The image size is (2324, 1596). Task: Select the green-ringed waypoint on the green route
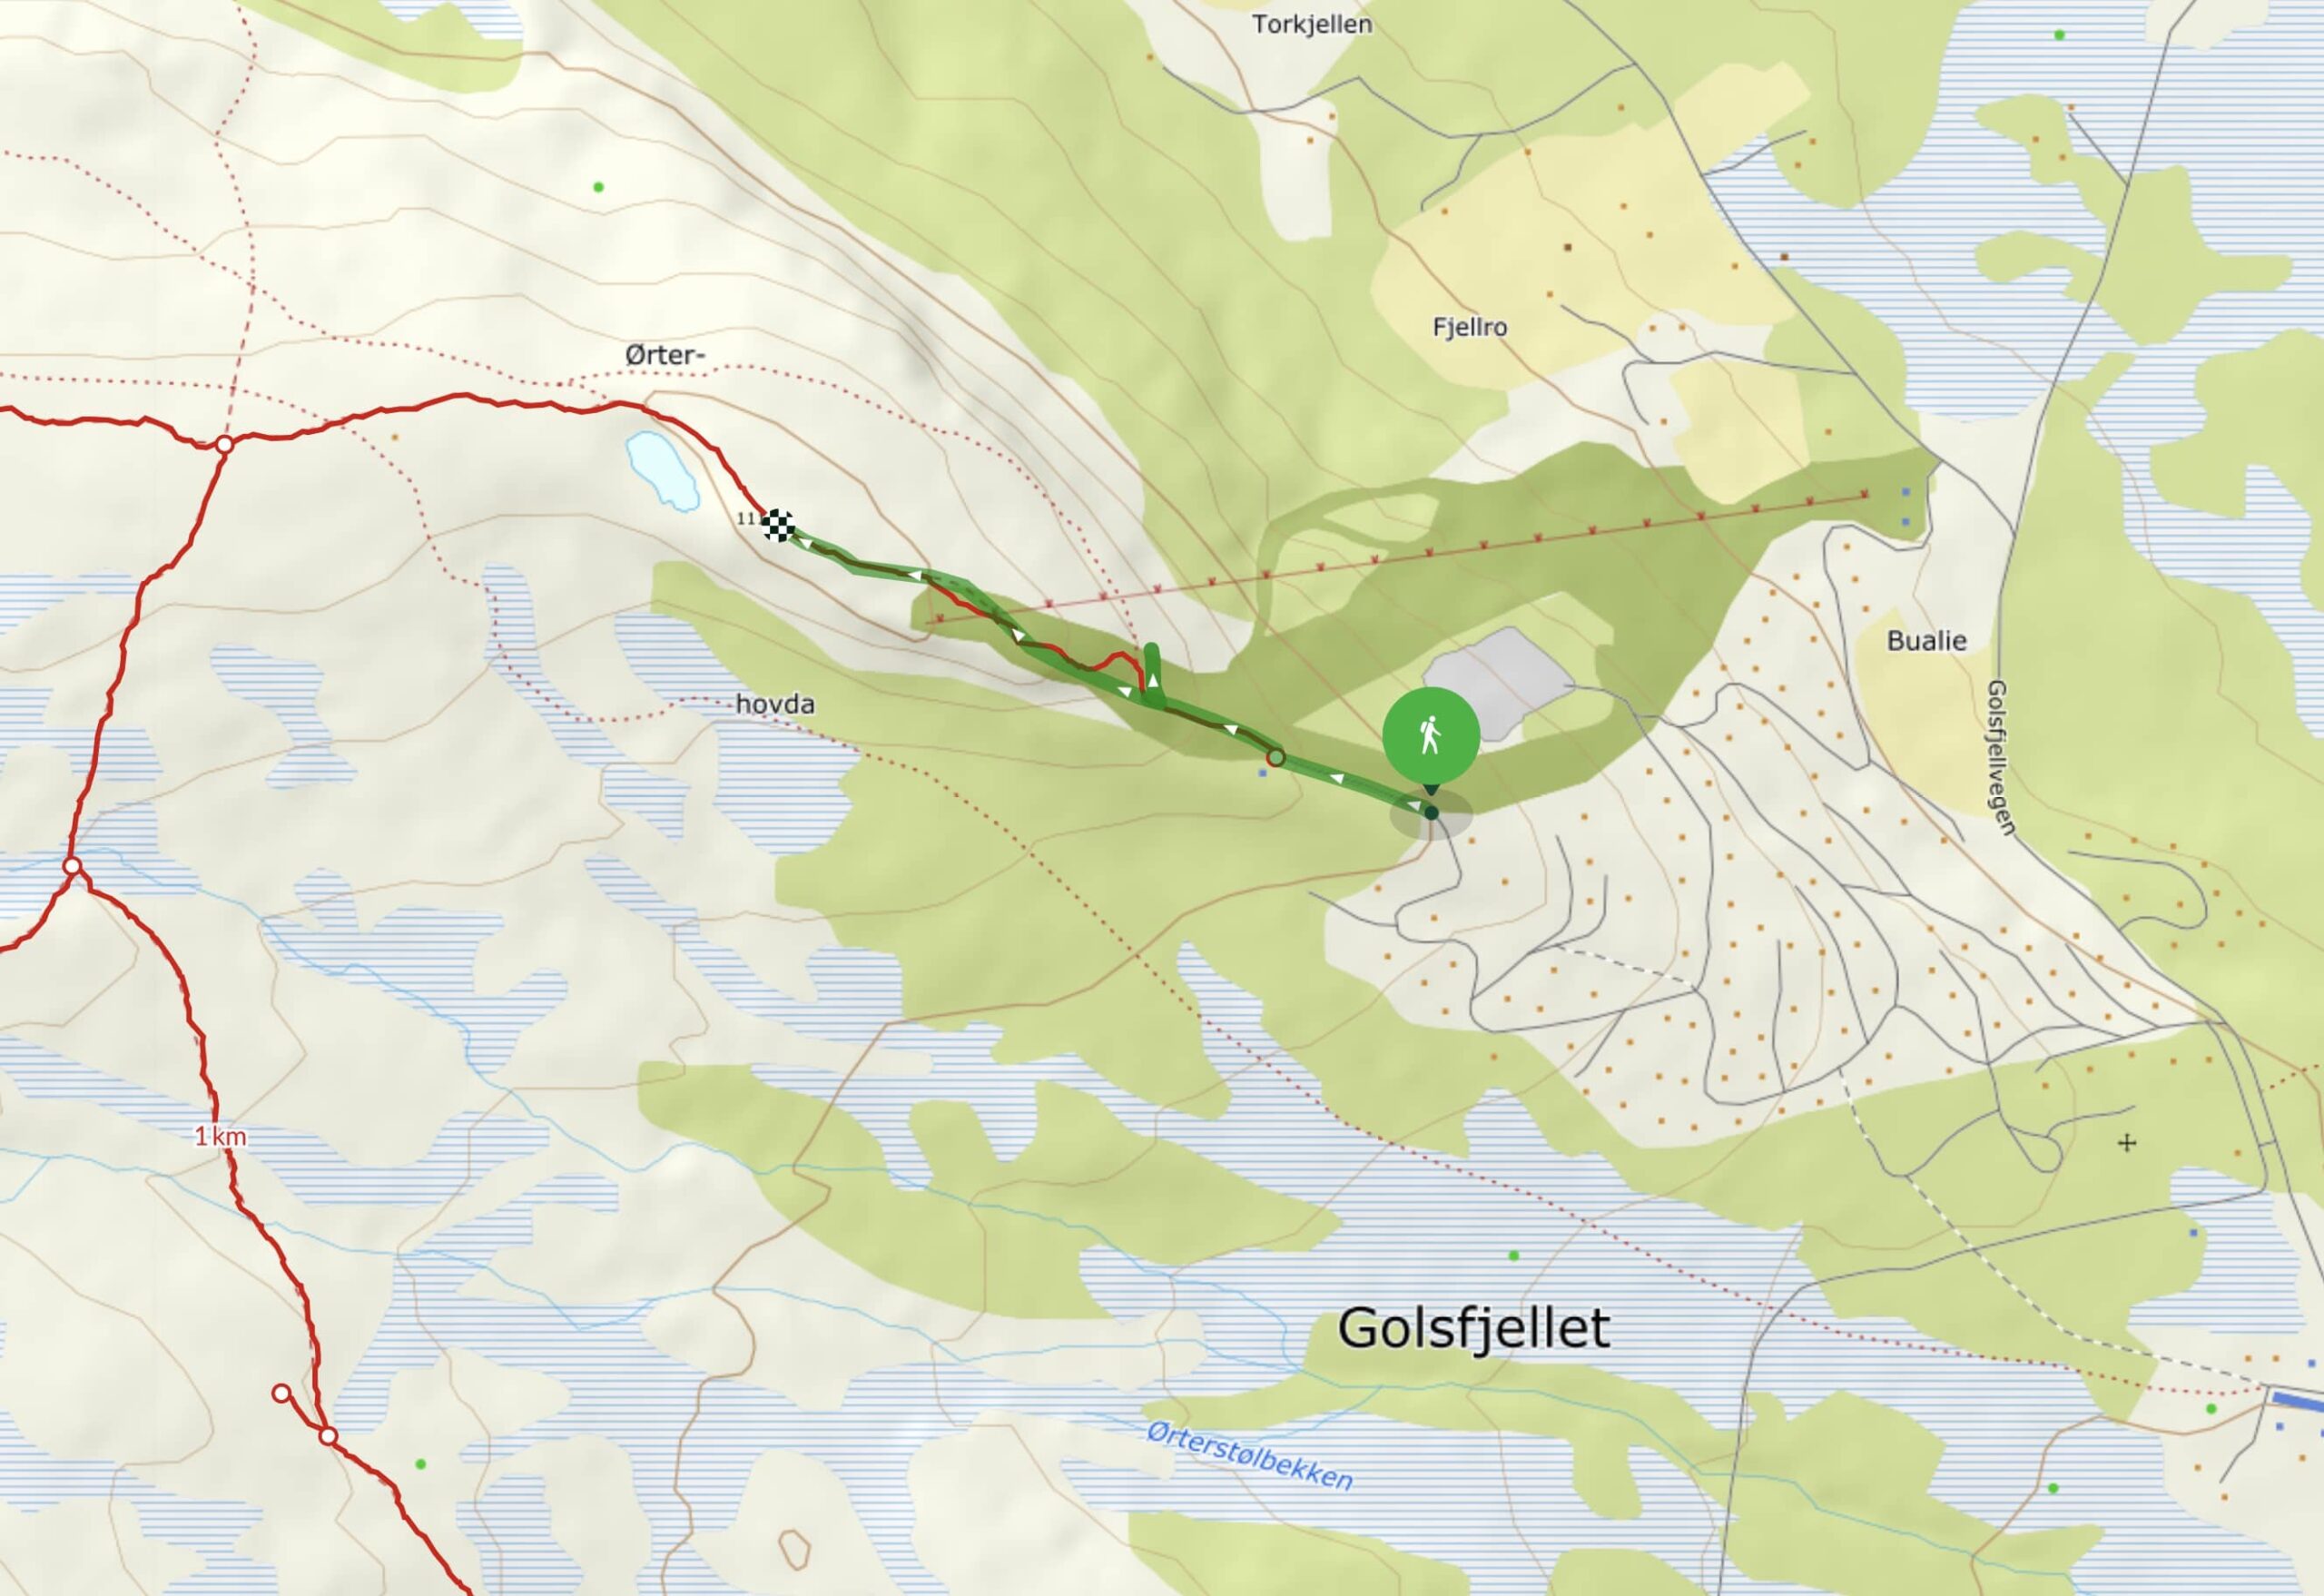(x=1276, y=758)
